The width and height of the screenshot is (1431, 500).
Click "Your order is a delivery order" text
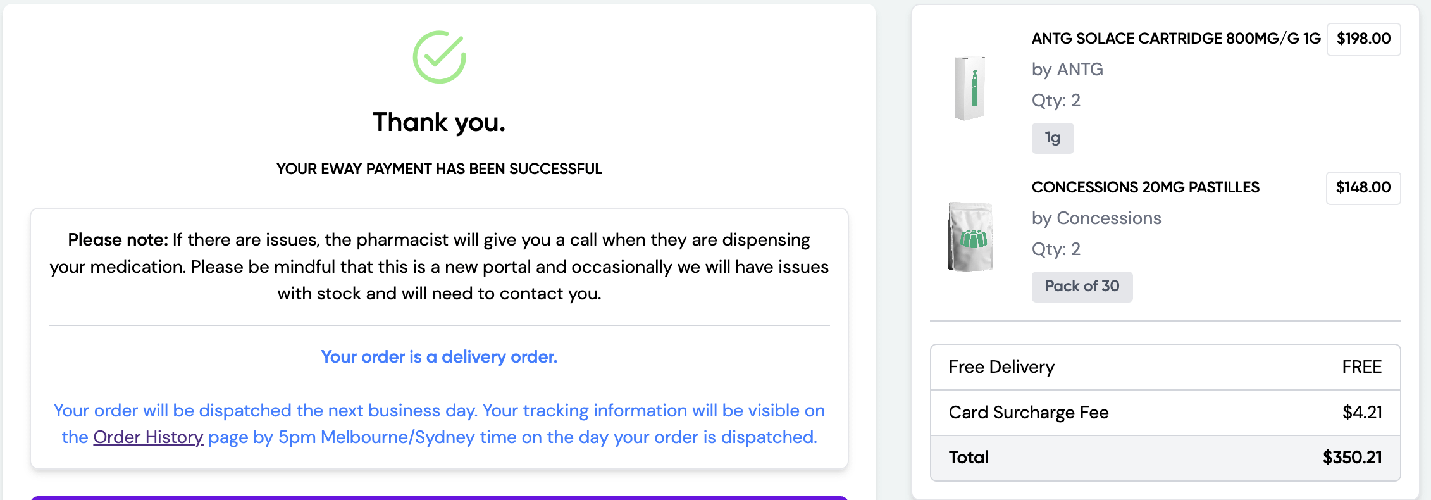(x=439, y=357)
